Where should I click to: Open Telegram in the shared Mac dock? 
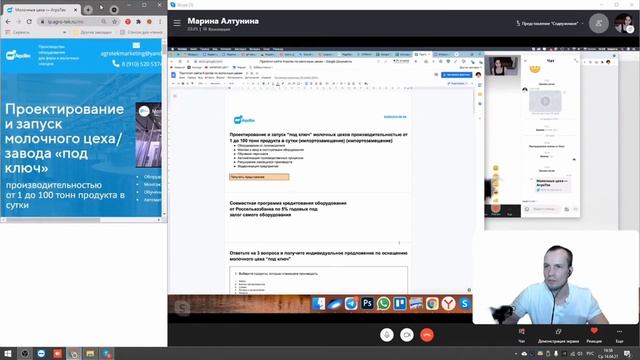point(351,304)
